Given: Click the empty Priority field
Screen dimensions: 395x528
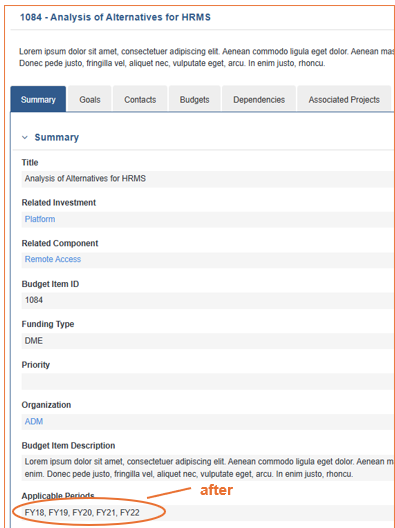Looking at the screenshot, I should 208,381.
